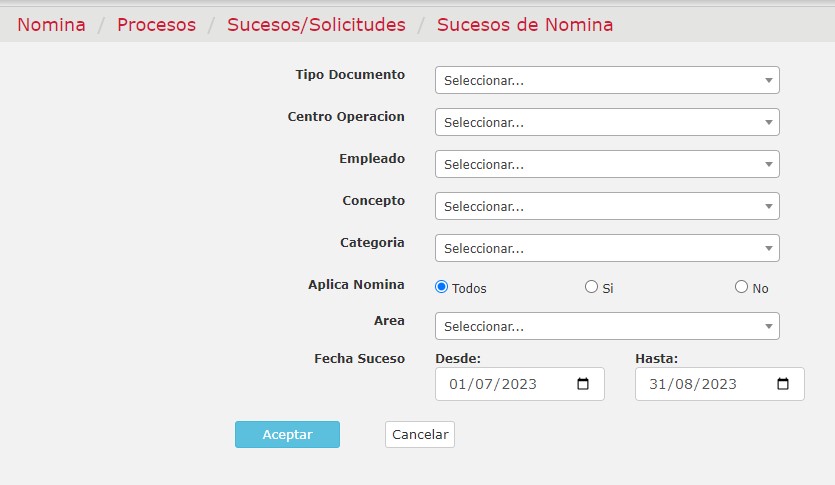Screen dimensions: 835x485
Task: Open the Centro Operacion selector
Action: 607,122
